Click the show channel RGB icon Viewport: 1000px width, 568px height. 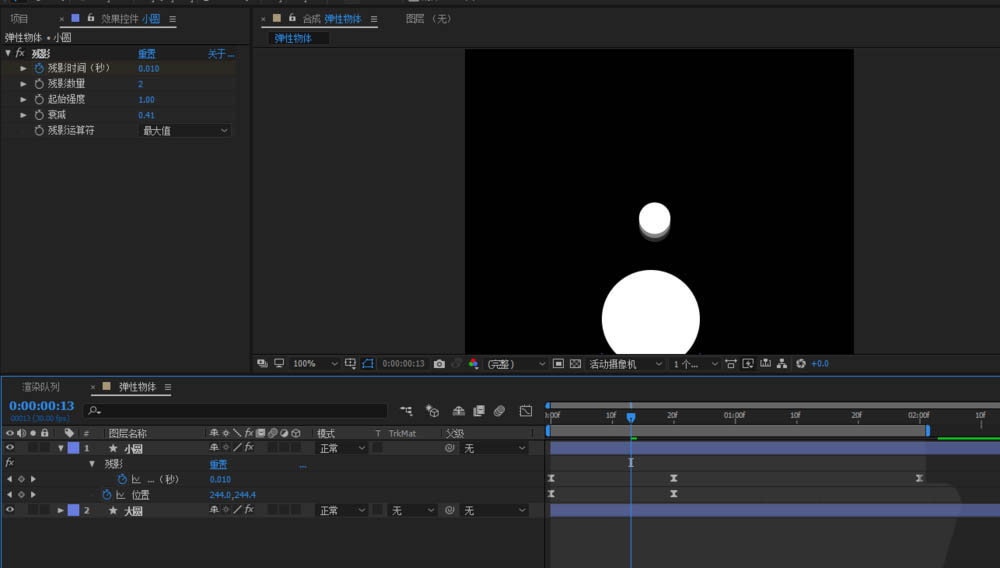pyautogui.click(x=473, y=364)
